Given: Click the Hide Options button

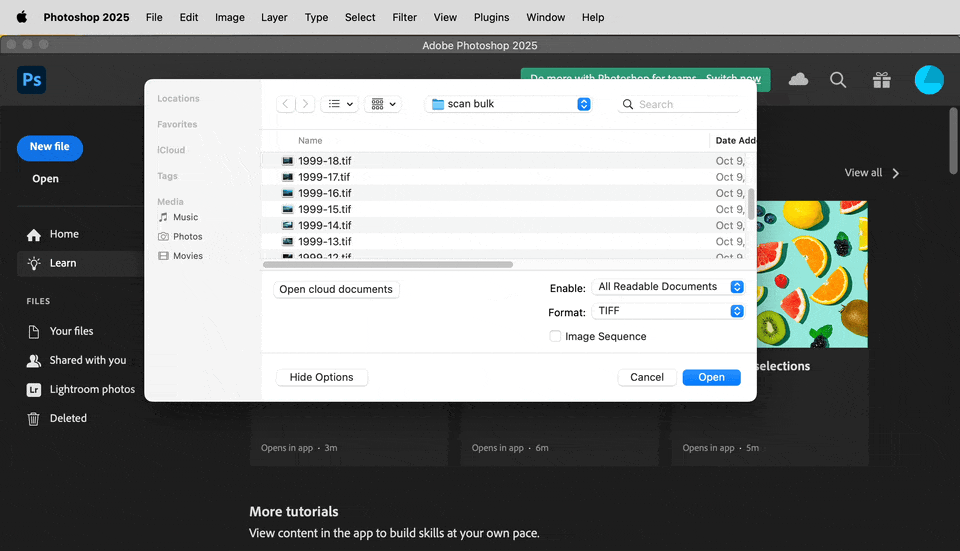Looking at the screenshot, I should [321, 377].
